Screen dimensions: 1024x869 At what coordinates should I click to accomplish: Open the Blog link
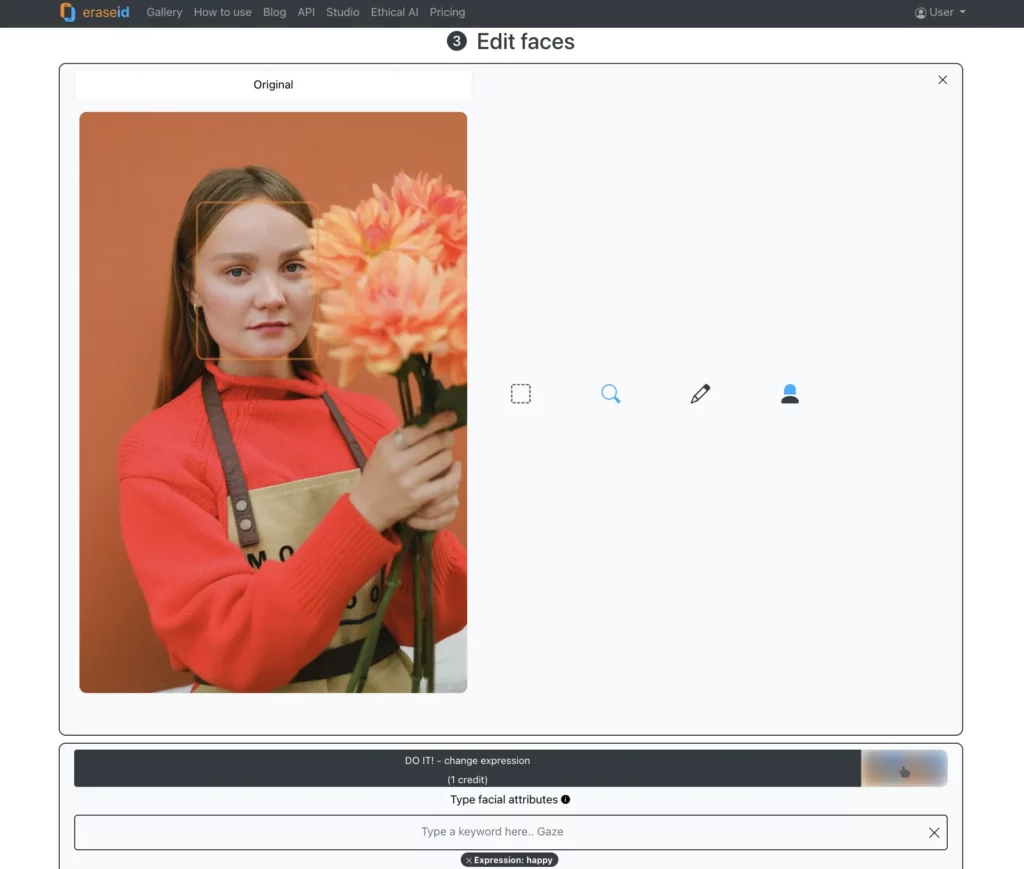(x=274, y=13)
